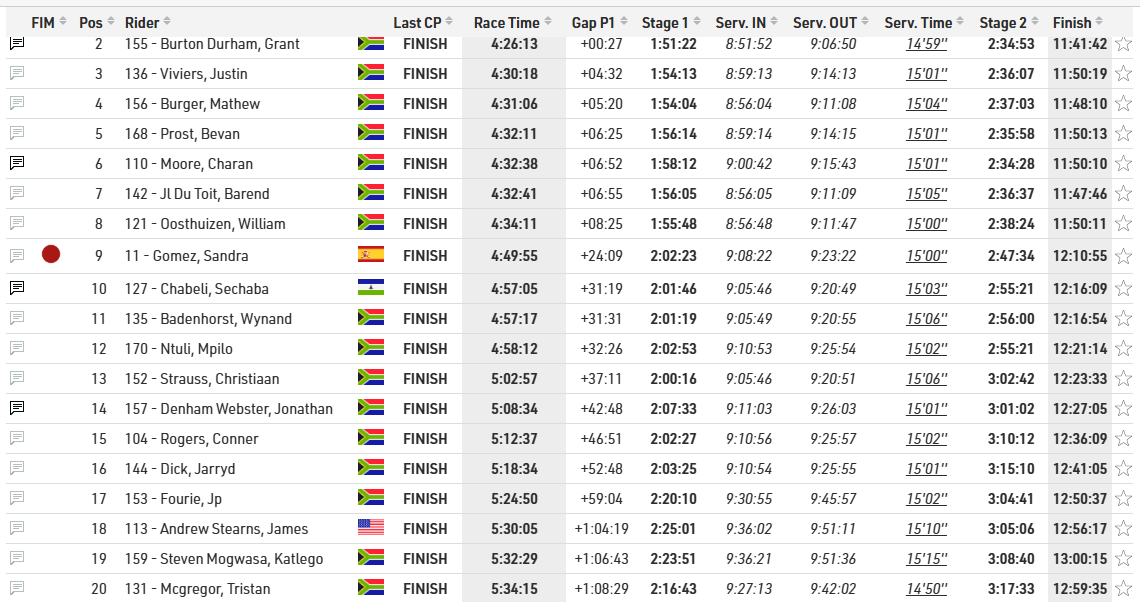Click Lesotho flag next to Chabeli, Sechaba
This screenshot has width=1140, height=602.
pos(371,288)
